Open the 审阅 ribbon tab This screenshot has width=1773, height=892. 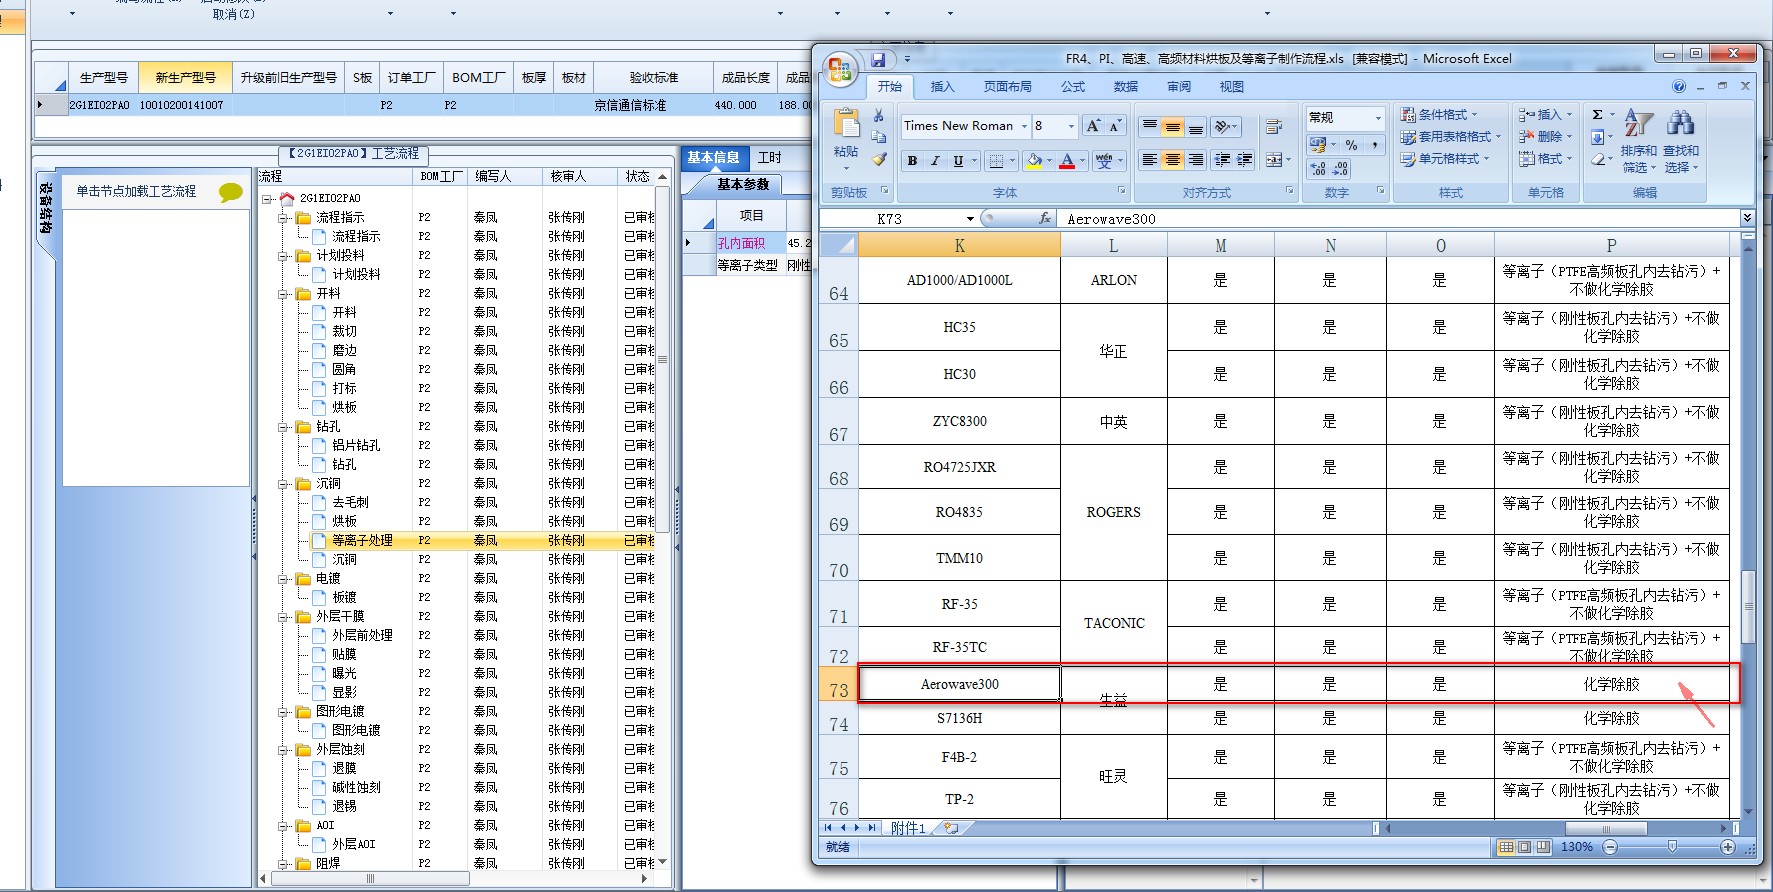[x=1179, y=87]
